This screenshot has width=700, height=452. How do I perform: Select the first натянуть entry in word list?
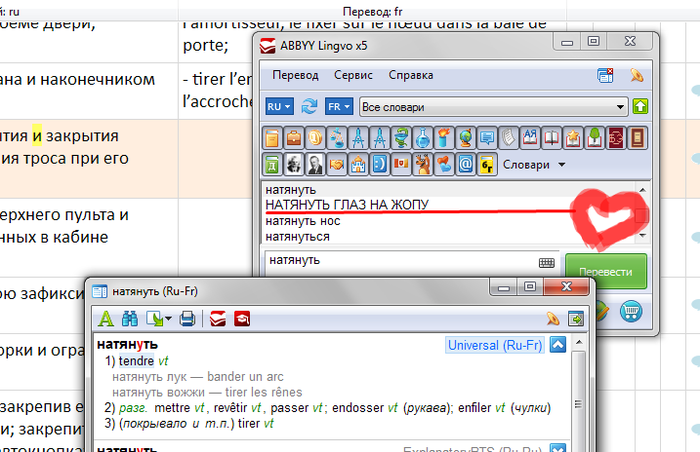[291, 190]
